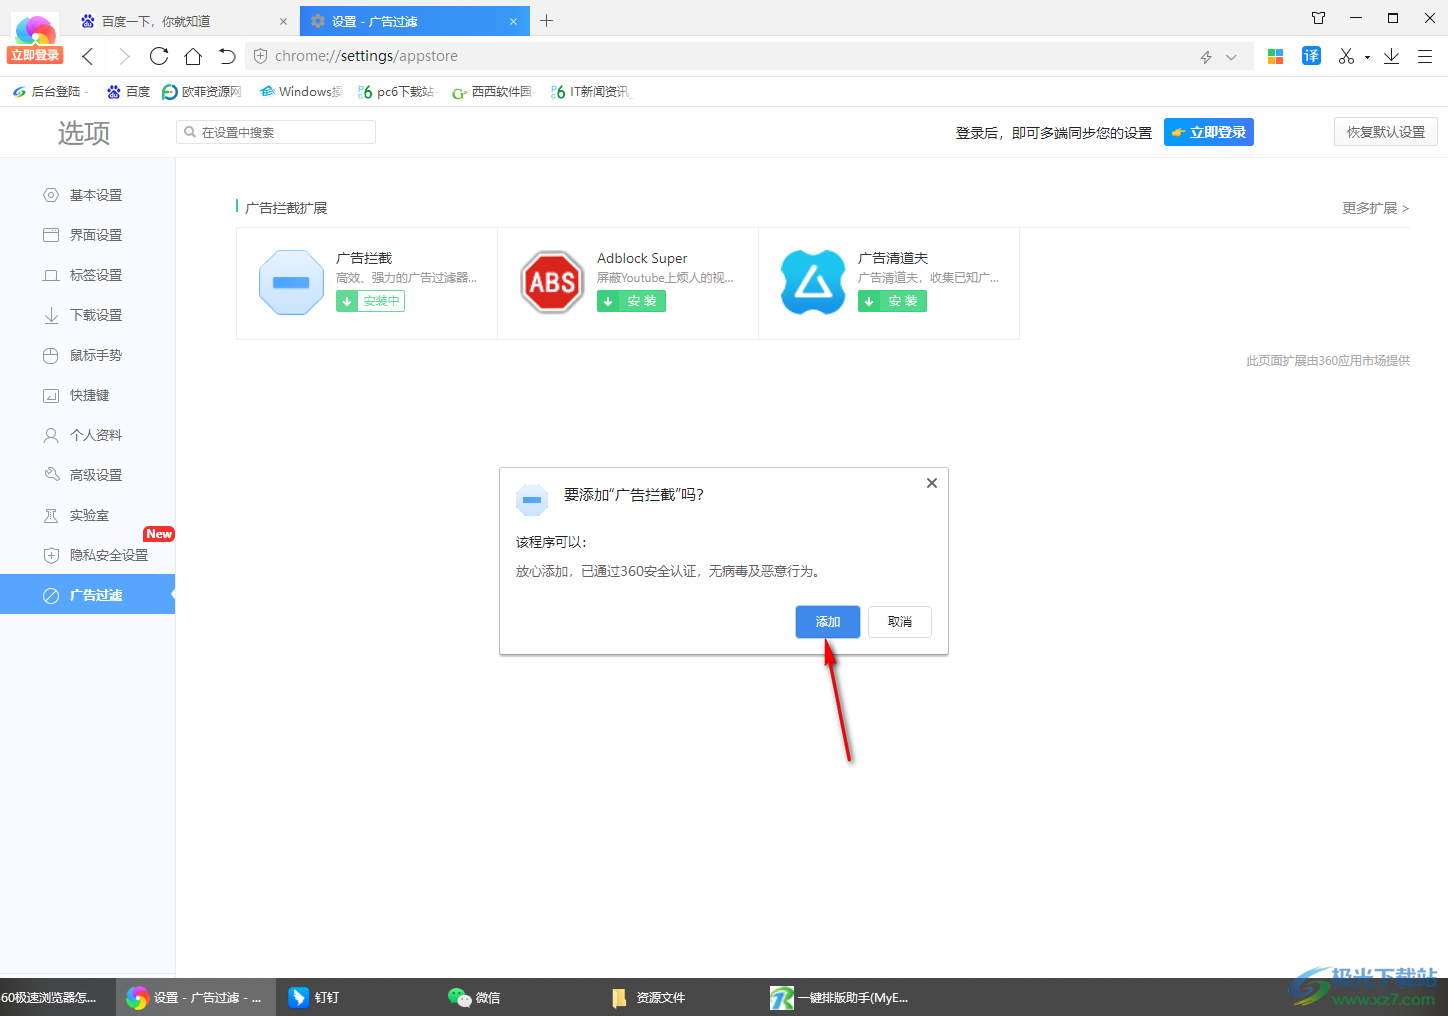Click the scissors screenshot tool

click(x=1346, y=57)
